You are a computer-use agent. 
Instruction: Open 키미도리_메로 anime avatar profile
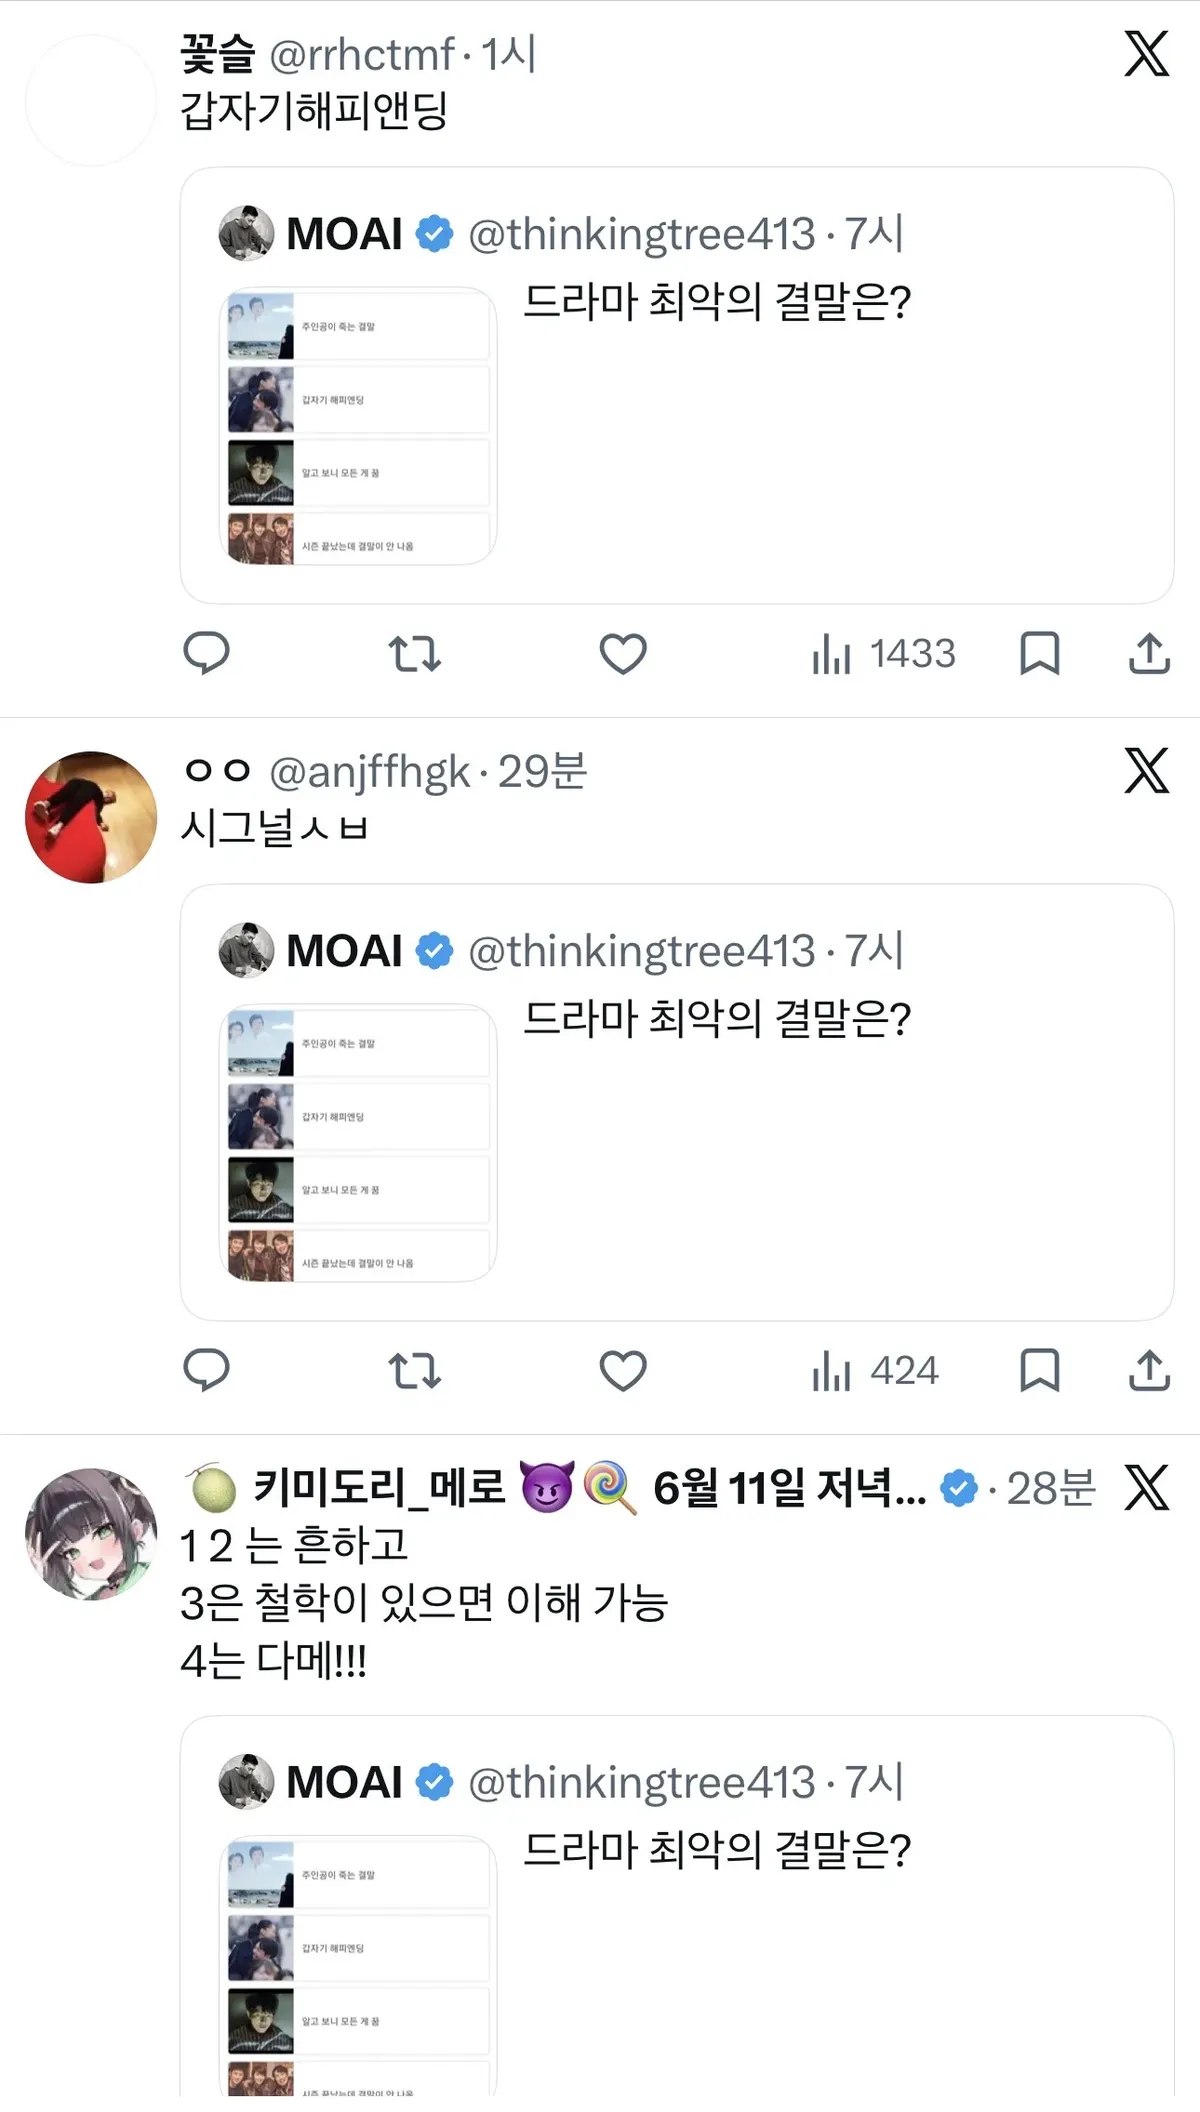(x=91, y=1534)
